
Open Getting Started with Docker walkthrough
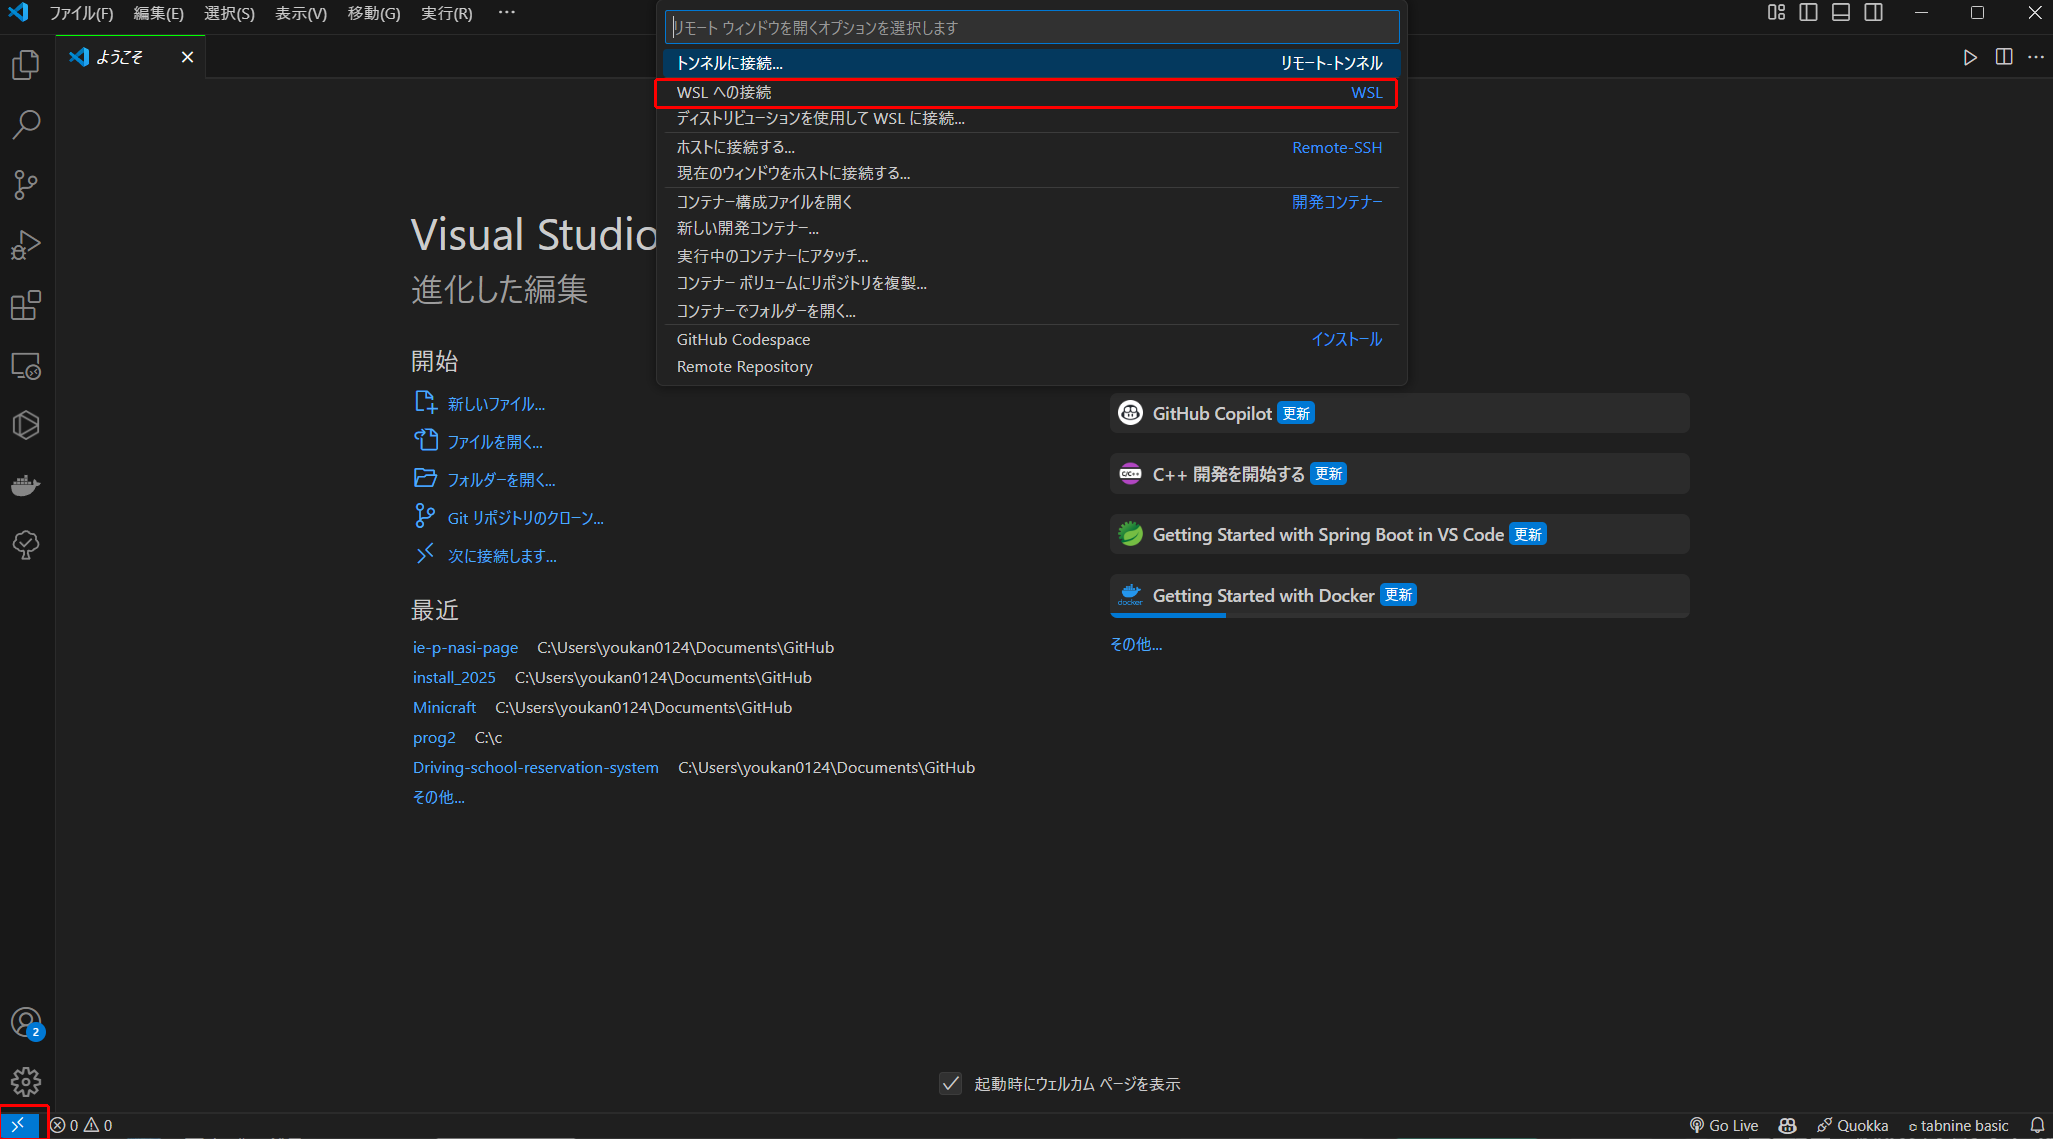(1399, 595)
